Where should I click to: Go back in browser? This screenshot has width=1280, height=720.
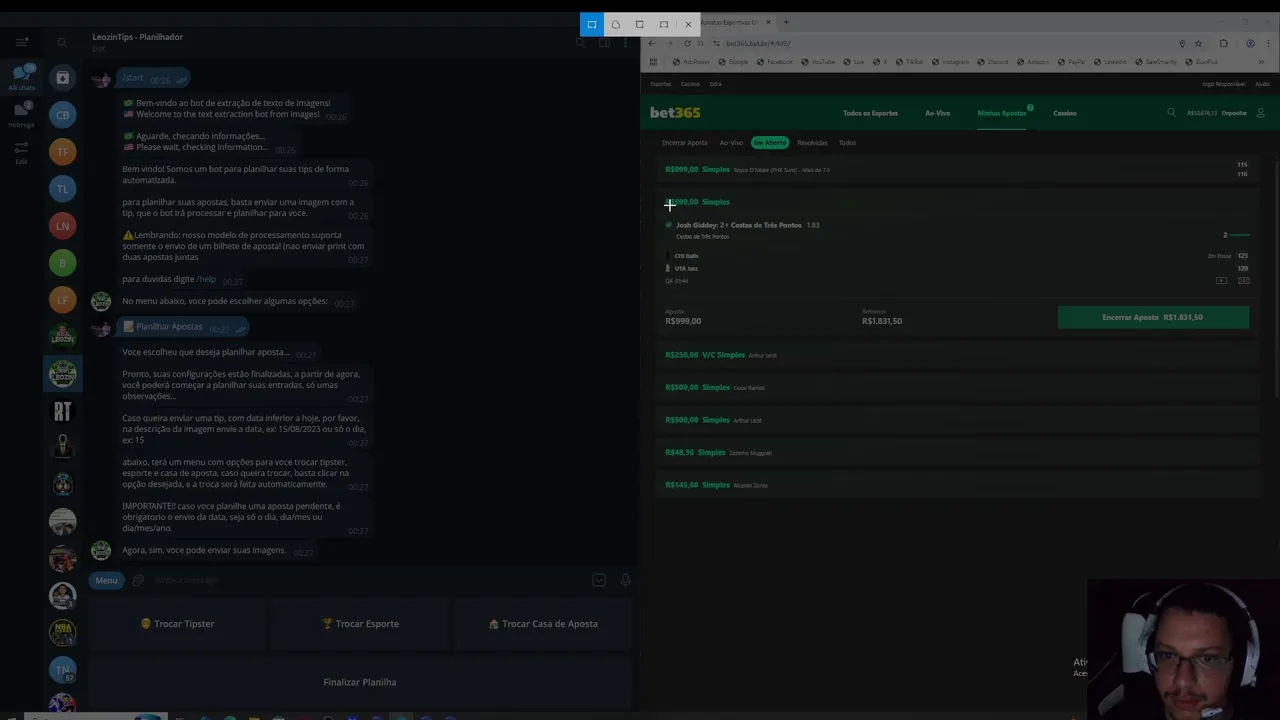pyautogui.click(x=652, y=43)
